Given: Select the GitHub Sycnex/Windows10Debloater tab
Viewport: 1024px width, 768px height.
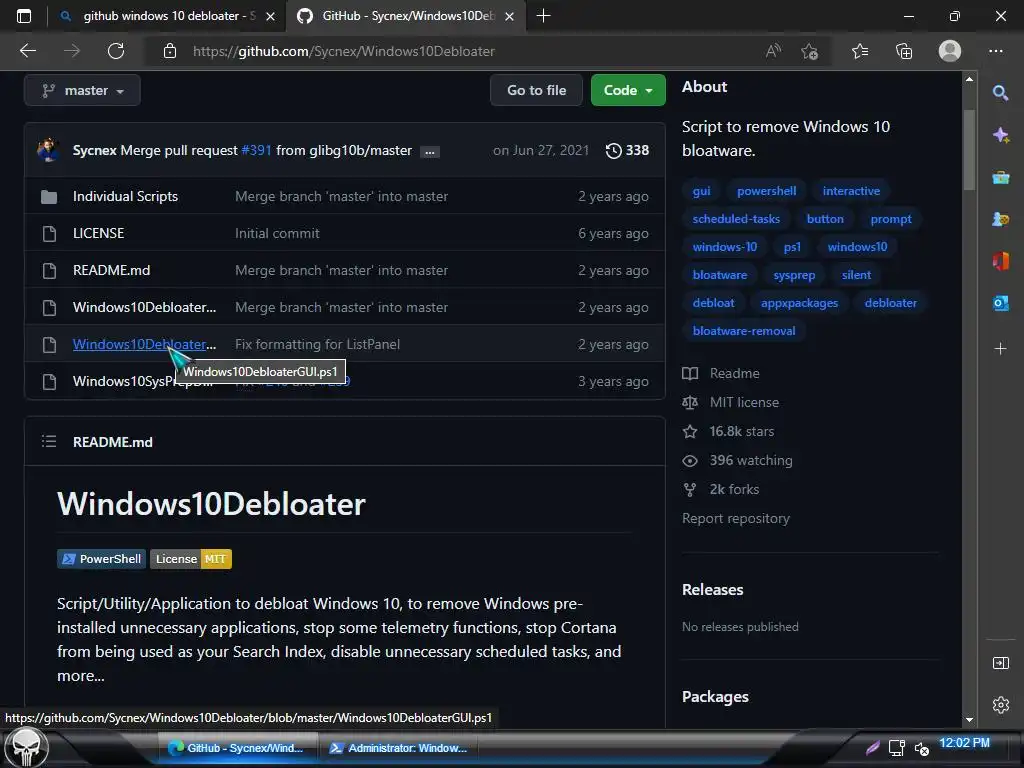Looking at the screenshot, I should tap(405, 16).
